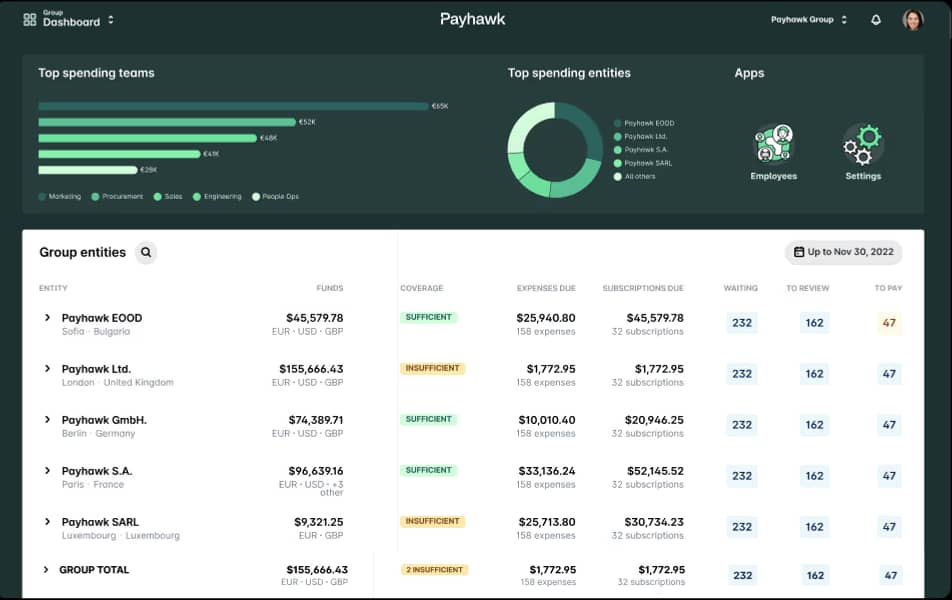Viewport: 952px width, 600px height.
Task: Sort by the SUBSCRIPTIONS DUE column header
Action: 643,288
